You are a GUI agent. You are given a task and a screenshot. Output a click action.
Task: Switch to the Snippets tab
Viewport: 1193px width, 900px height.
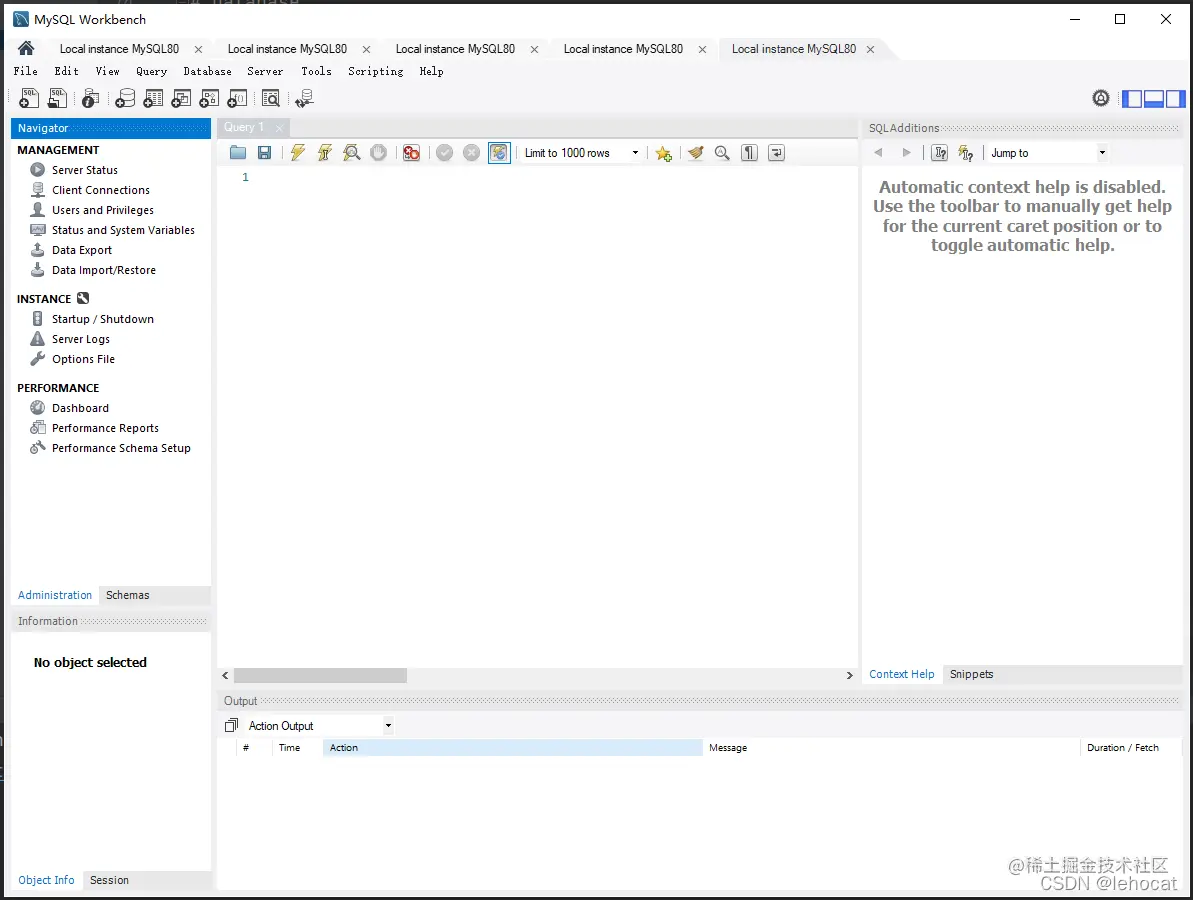tap(972, 674)
